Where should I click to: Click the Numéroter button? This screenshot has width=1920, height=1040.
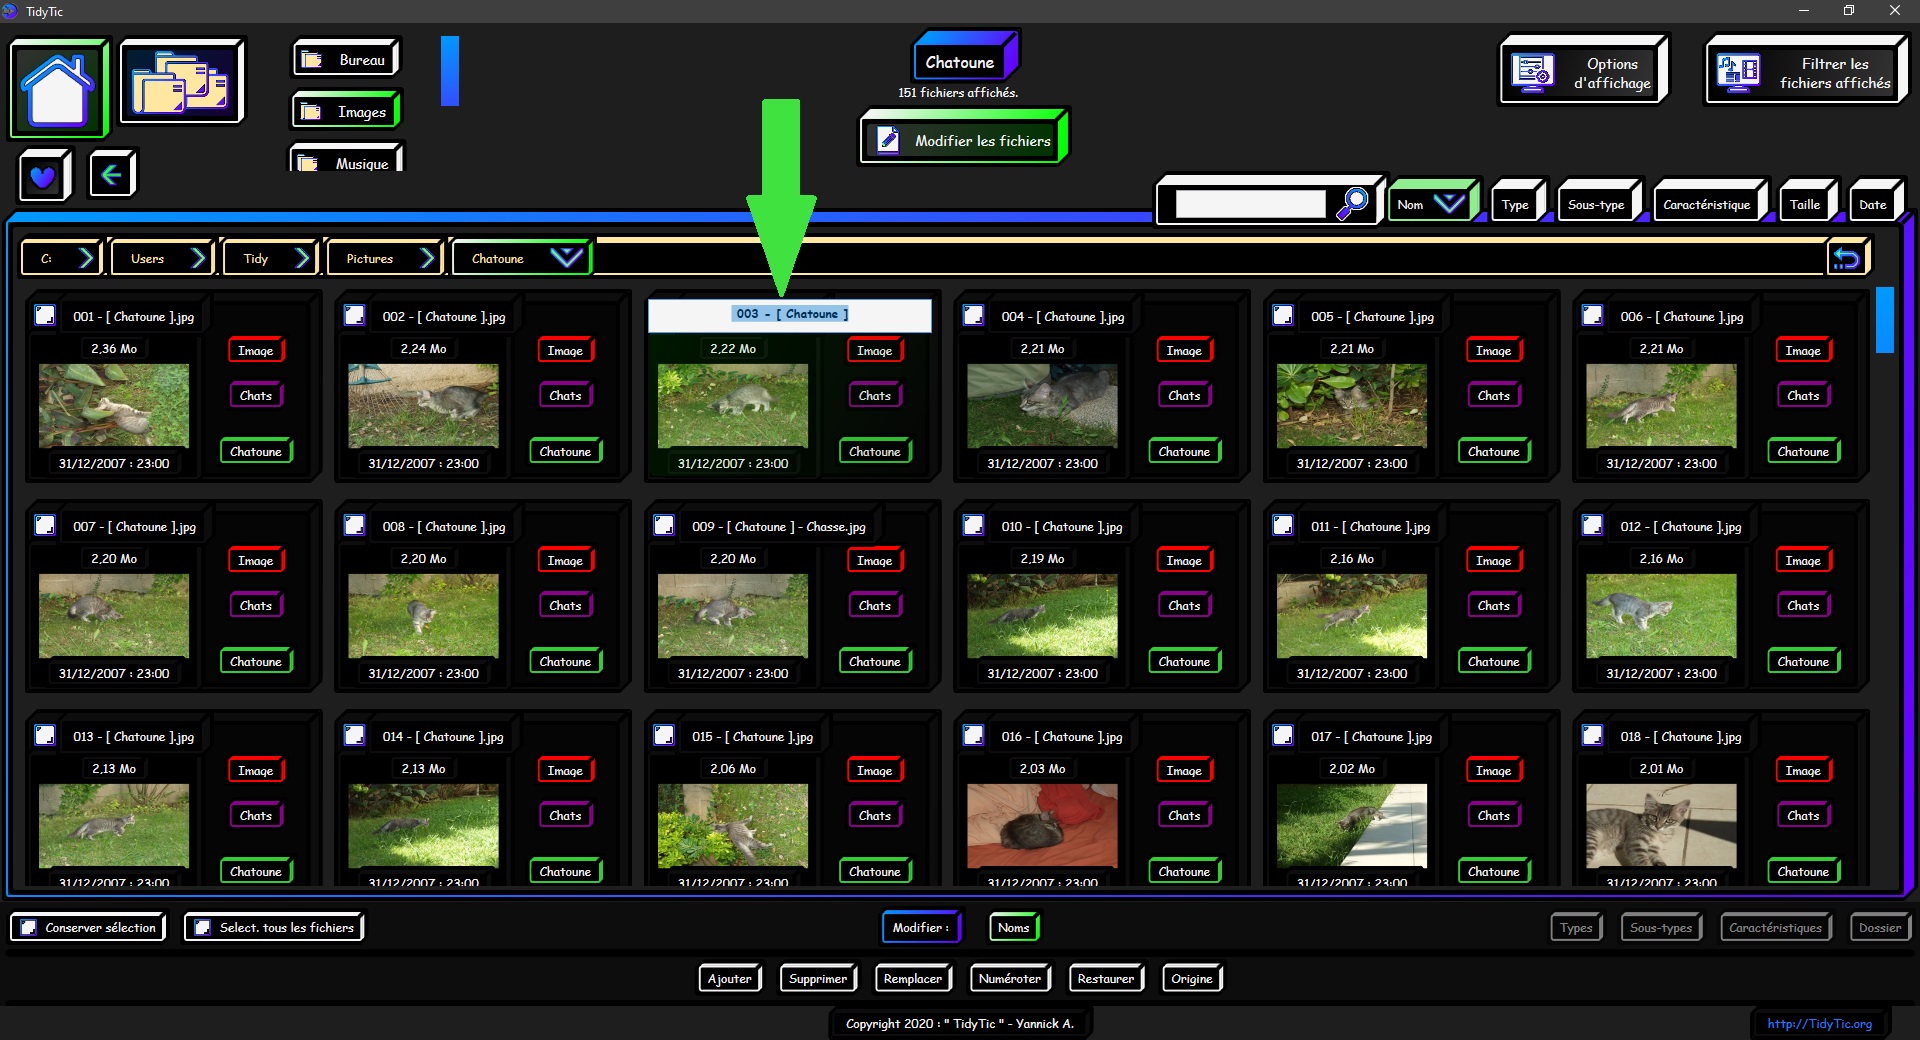[1009, 979]
